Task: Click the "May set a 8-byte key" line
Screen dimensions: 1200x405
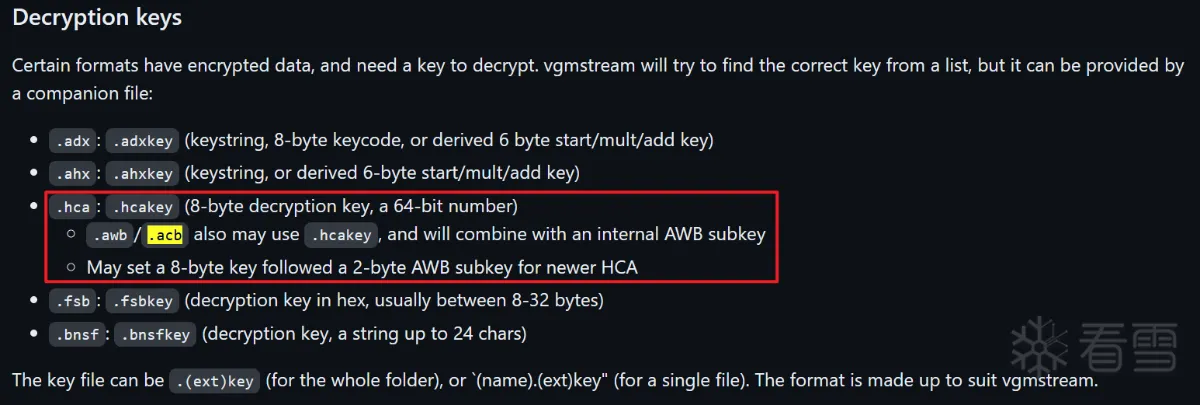Action: [x=362, y=267]
